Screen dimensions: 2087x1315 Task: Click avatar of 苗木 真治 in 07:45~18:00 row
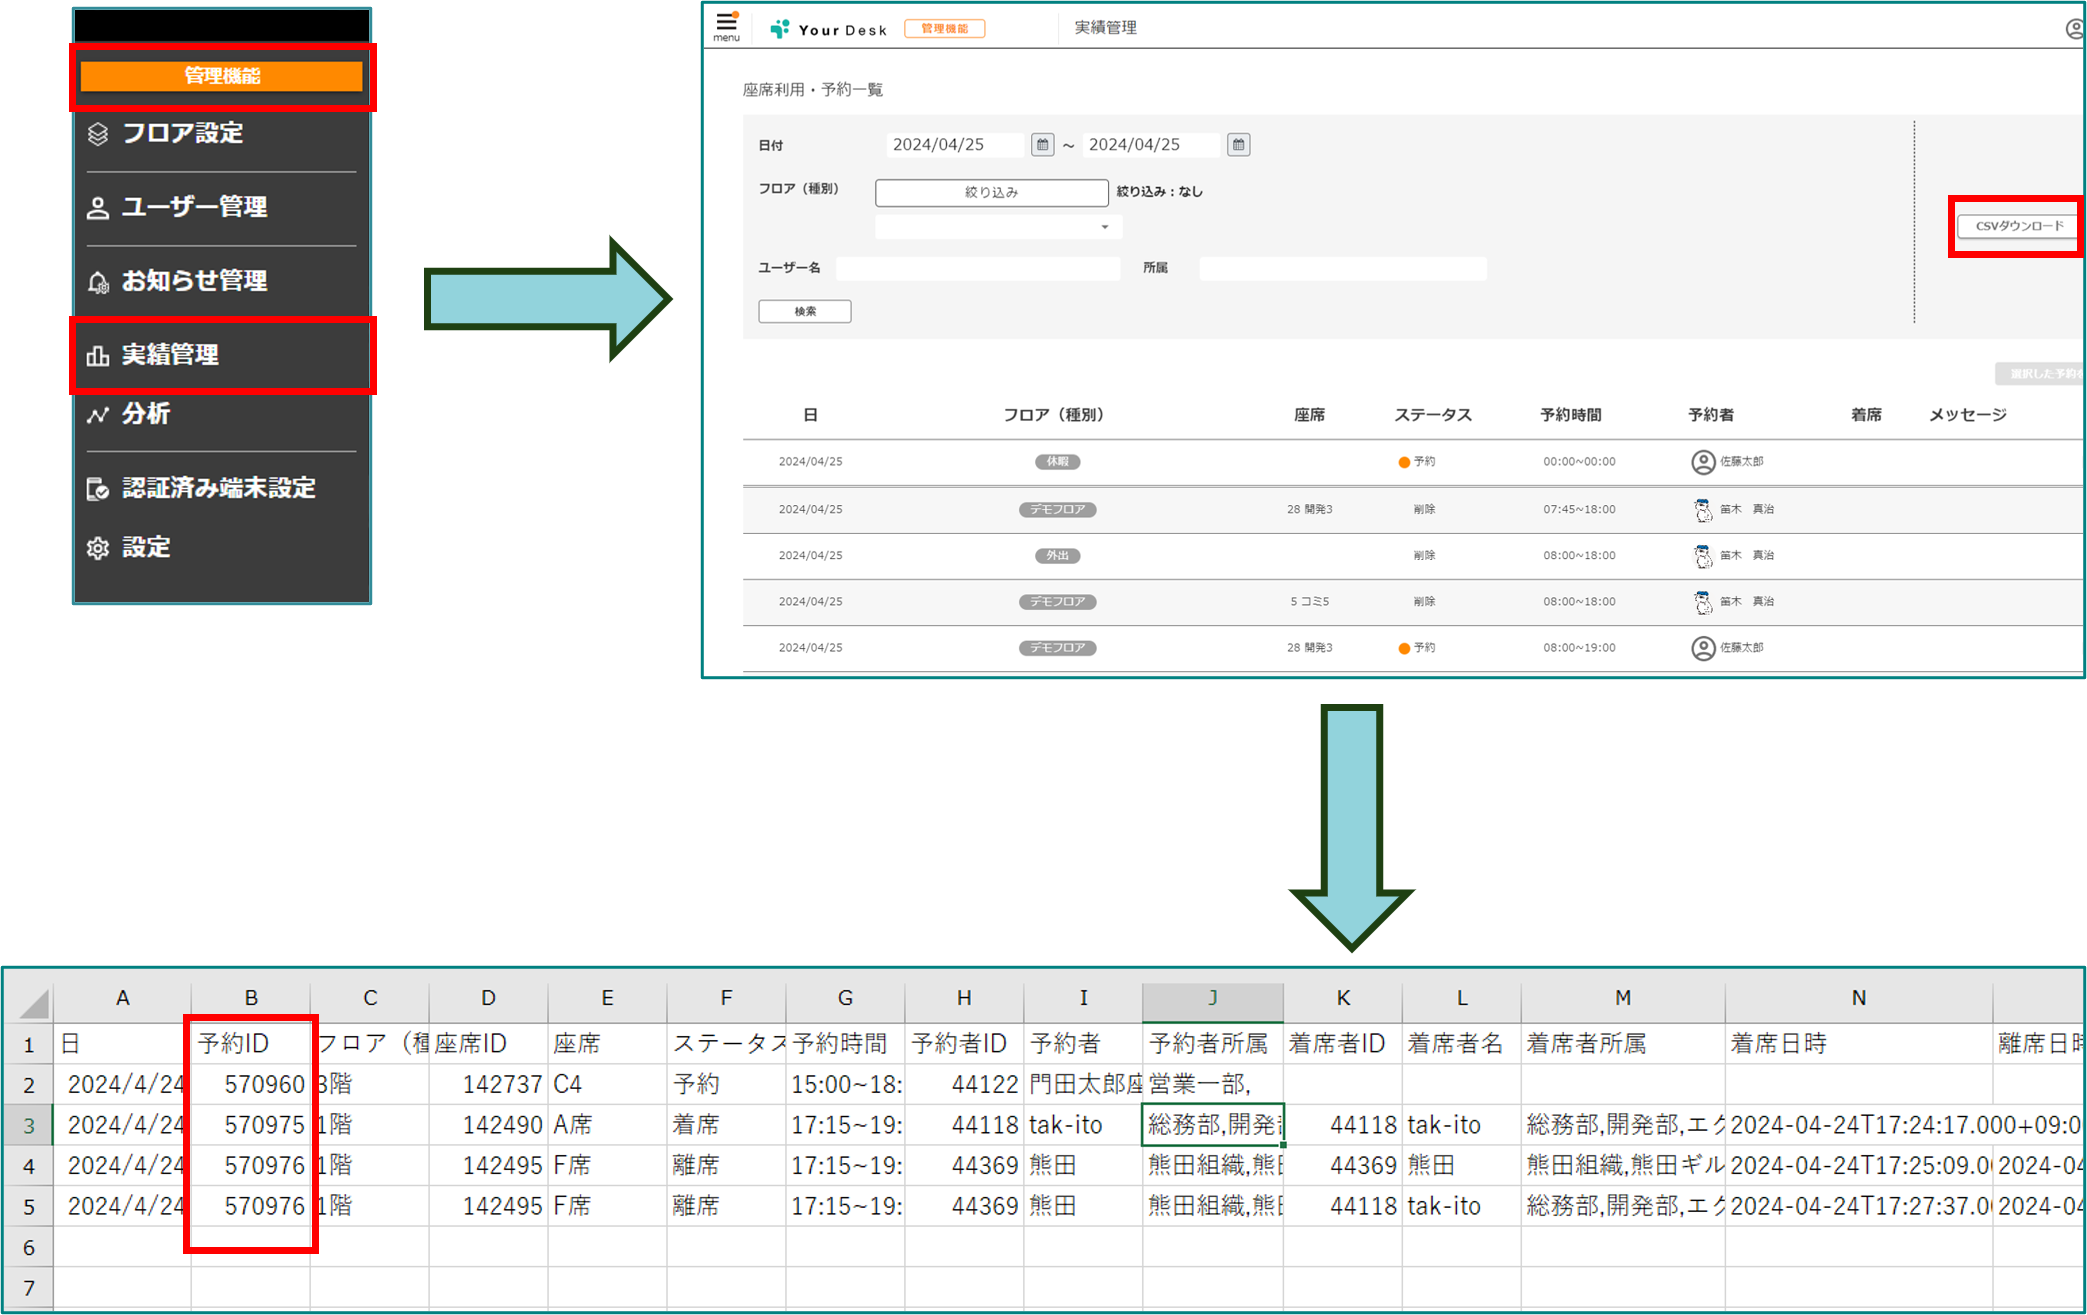[1703, 510]
